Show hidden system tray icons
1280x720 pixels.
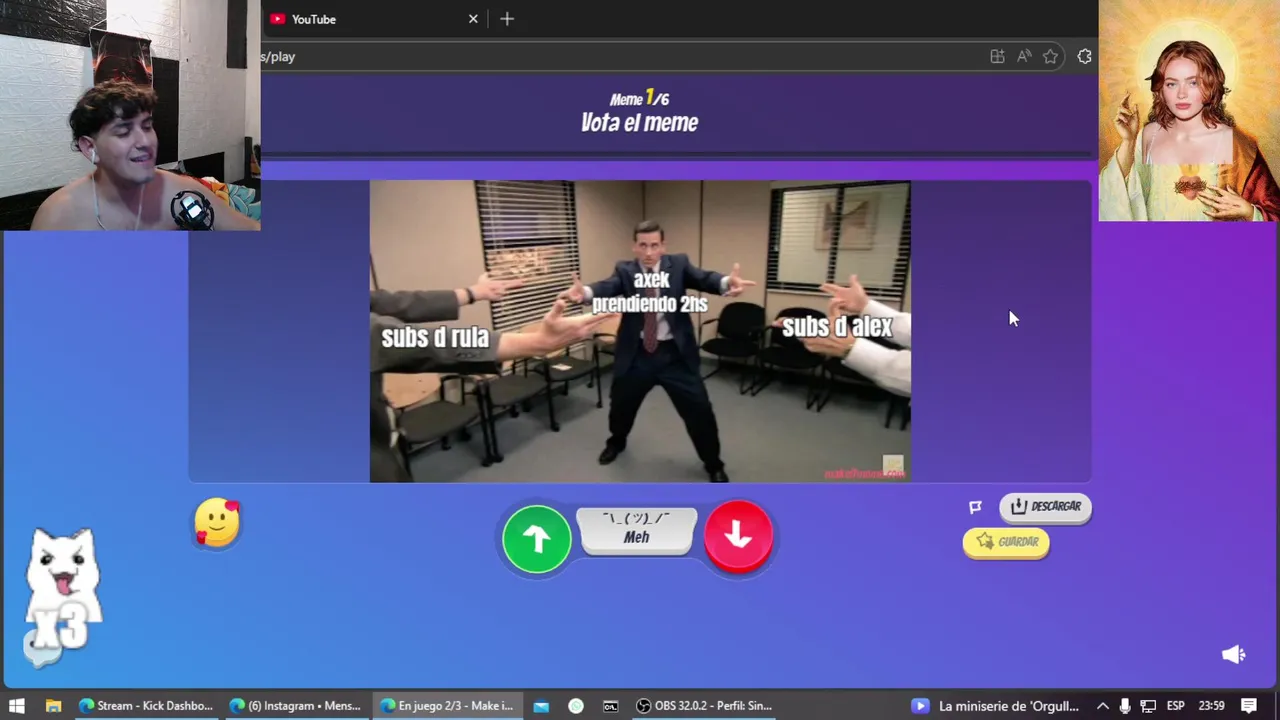(1102, 706)
